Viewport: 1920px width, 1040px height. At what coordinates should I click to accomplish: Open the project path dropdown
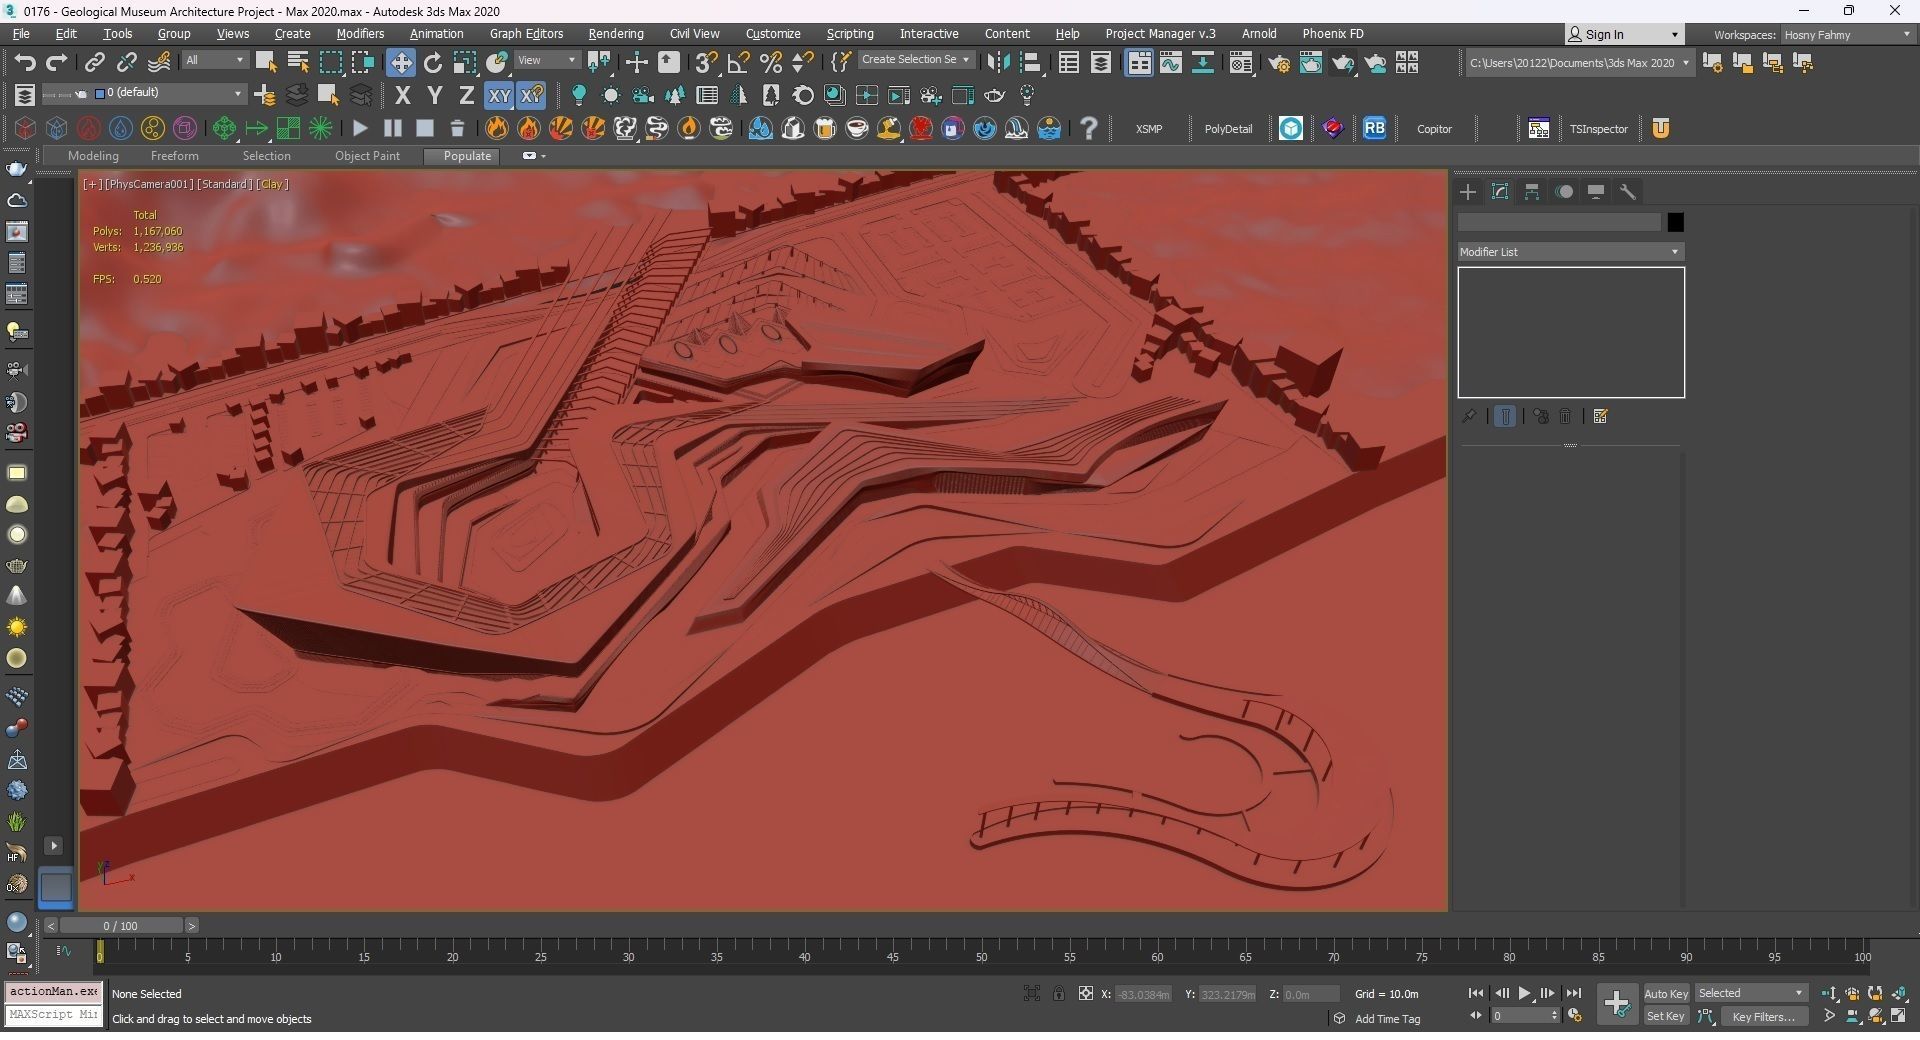(1580, 63)
